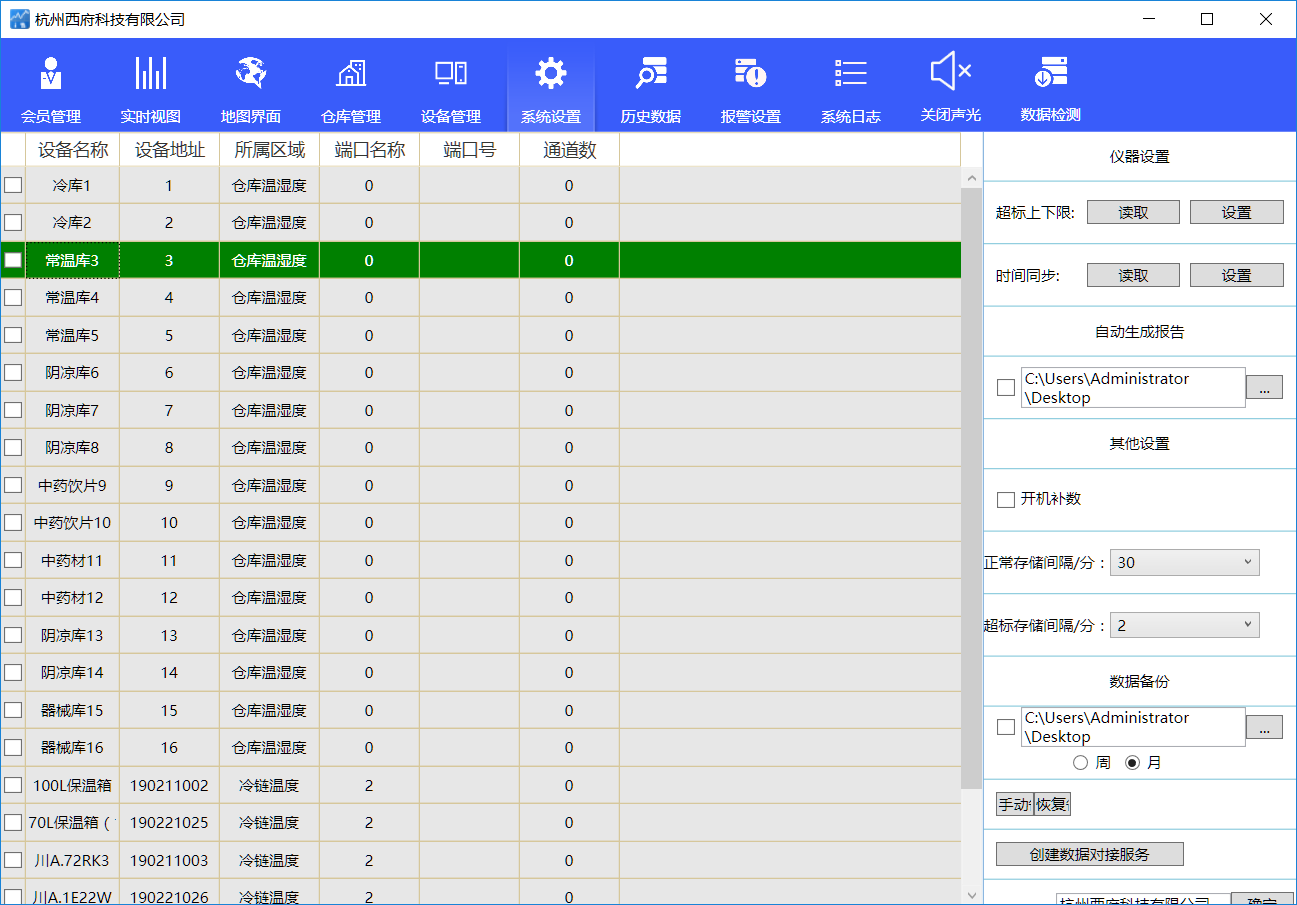Viewport: 1297px width, 905px height.
Task: Browse report path with ... button
Action: pyautogui.click(x=1264, y=388)
